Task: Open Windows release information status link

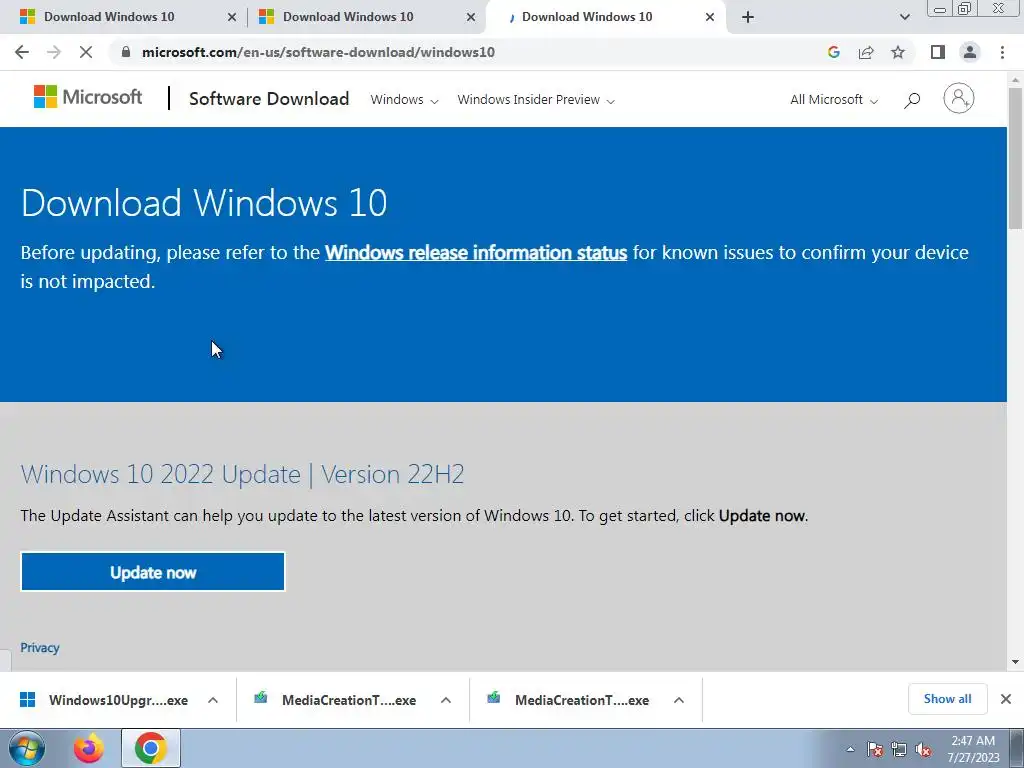Action: [476, 253]
